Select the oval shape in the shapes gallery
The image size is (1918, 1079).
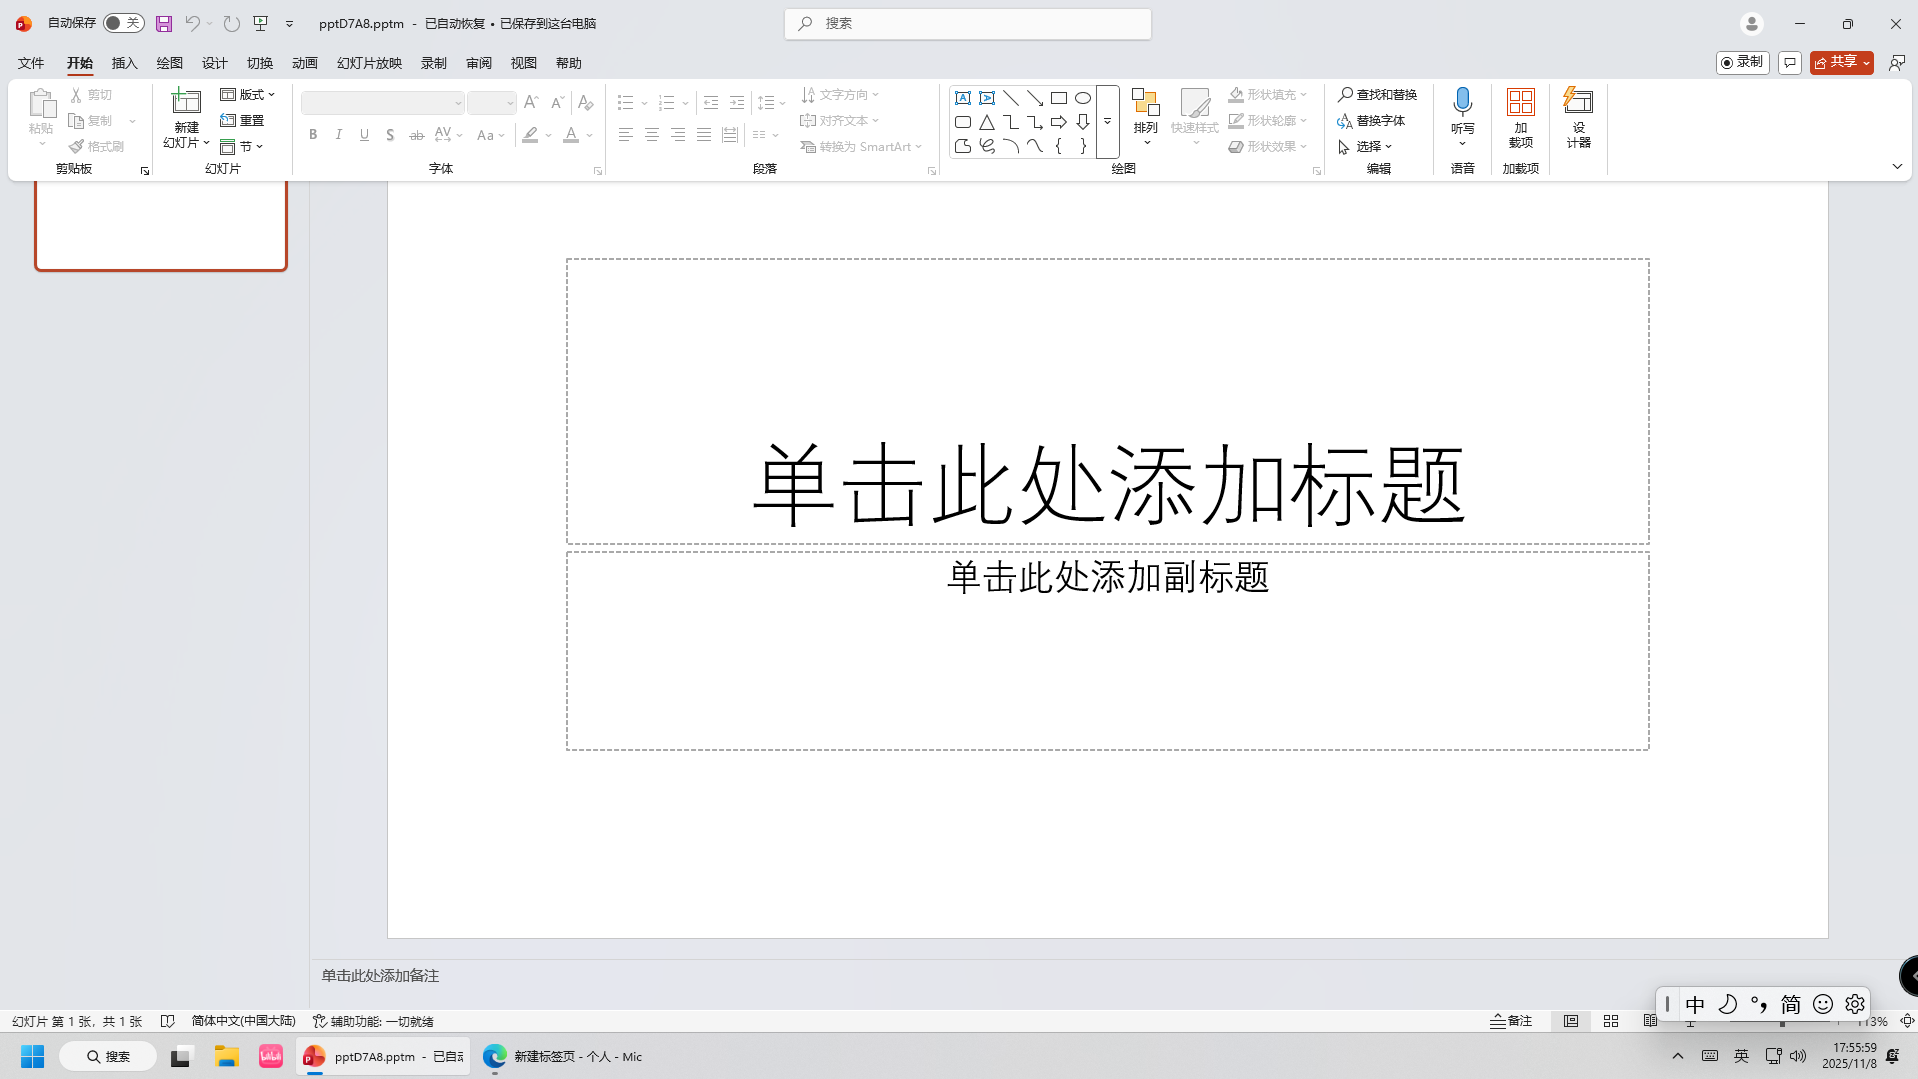coord(1083,97)
